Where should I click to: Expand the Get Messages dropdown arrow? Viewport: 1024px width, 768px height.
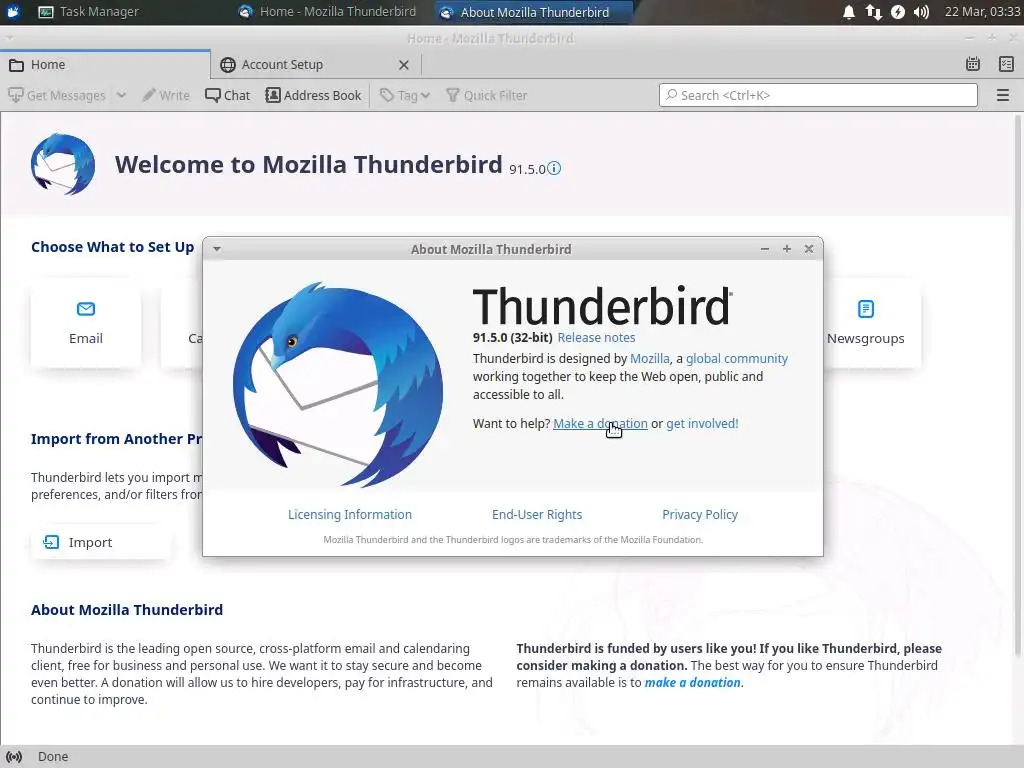[x=121, y=95]
